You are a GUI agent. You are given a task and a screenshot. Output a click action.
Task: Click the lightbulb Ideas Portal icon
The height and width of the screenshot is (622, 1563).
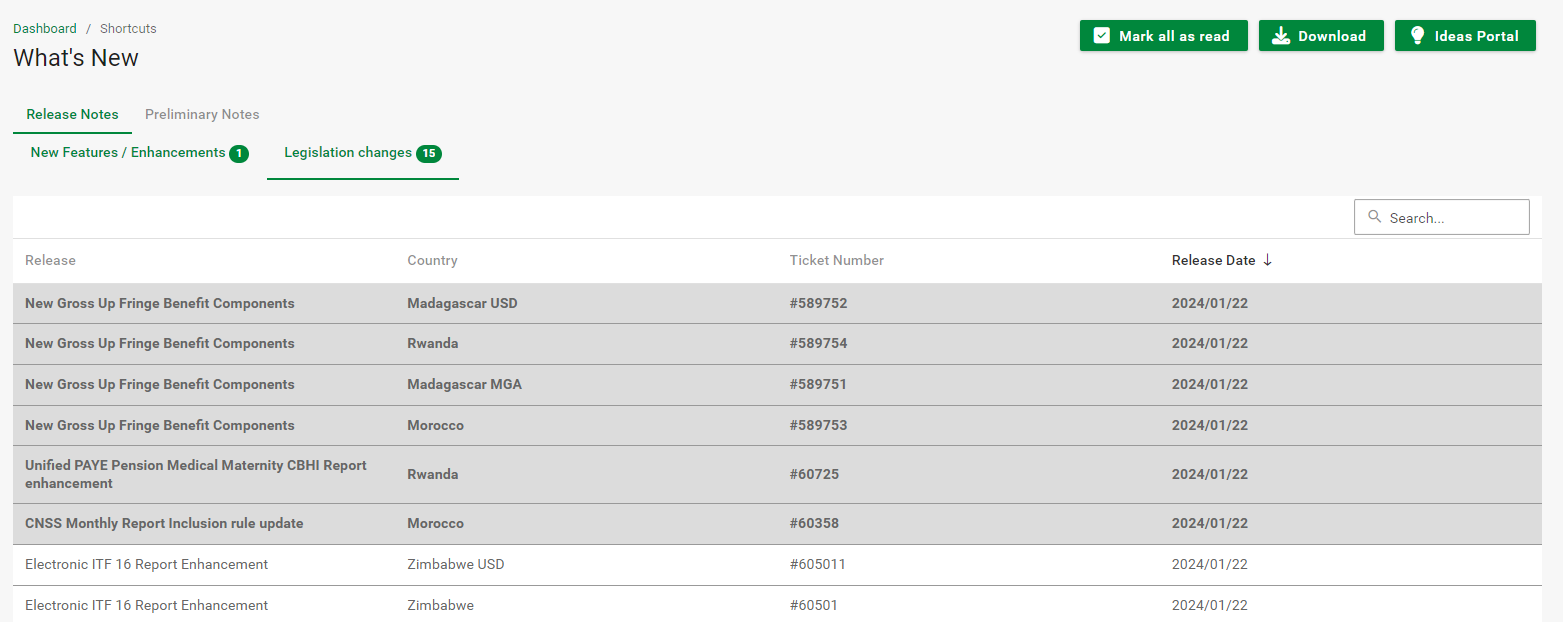pos(1417,36)
